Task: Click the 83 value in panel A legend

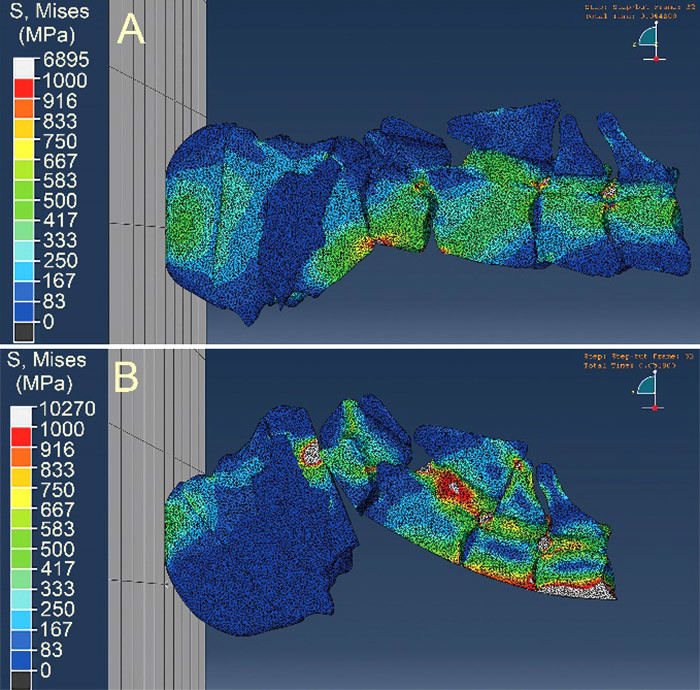Action: tap(54, 301)
